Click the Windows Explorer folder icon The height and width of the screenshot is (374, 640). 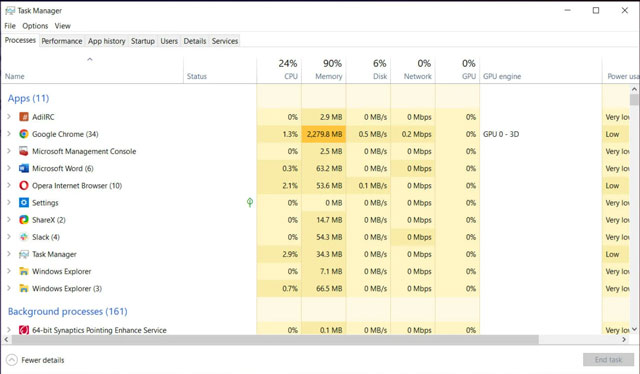click(x=24, y=272)
